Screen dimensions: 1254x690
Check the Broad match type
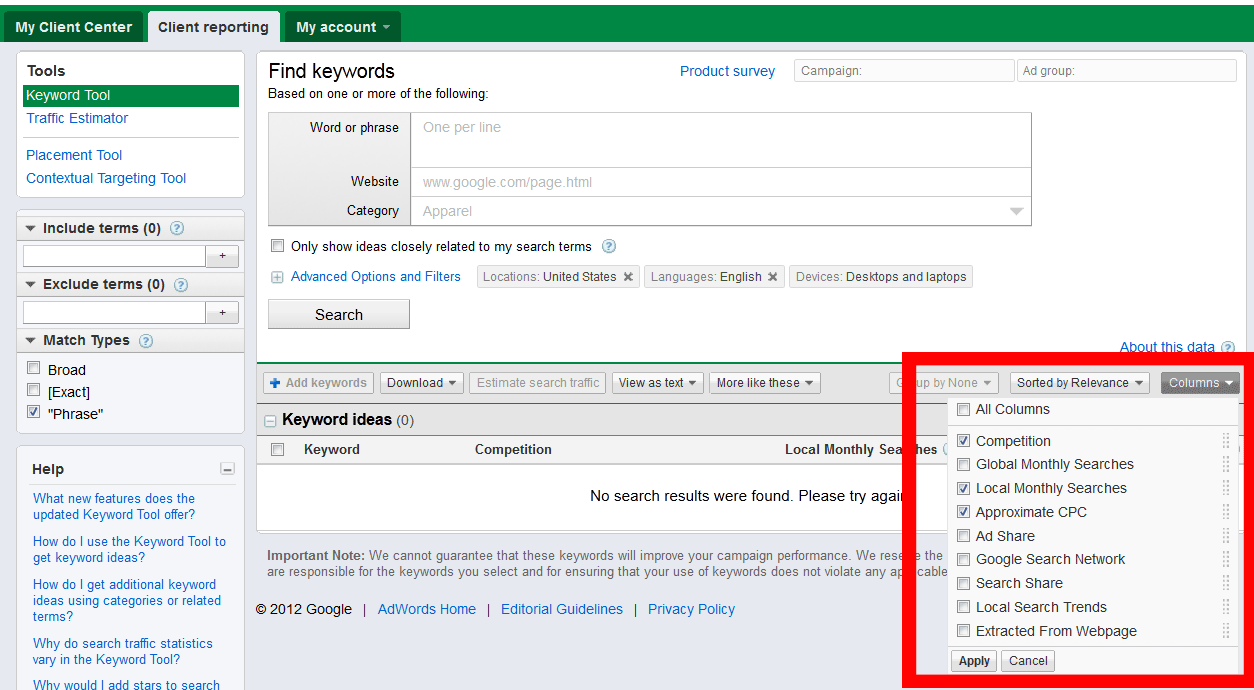point(34,368)
